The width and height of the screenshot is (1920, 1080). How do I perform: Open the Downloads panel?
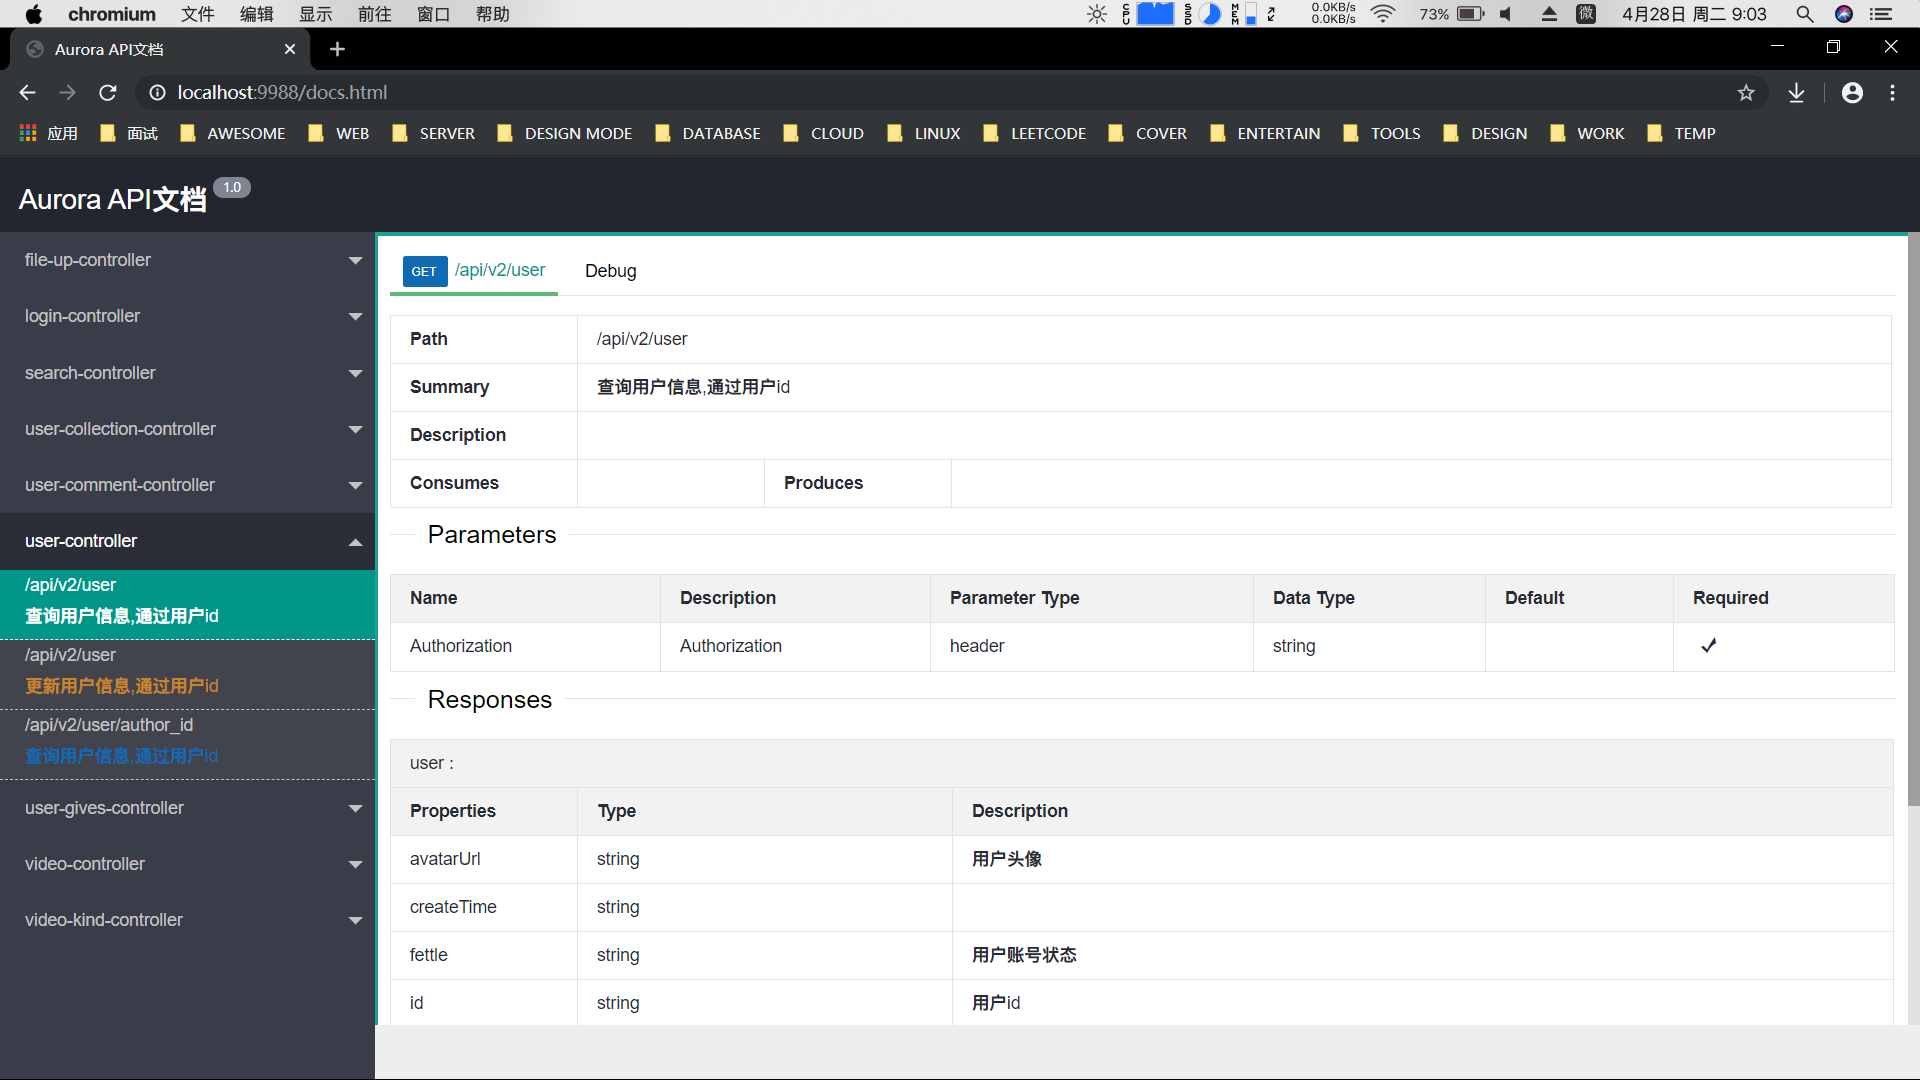click(x=1797, y=92)
